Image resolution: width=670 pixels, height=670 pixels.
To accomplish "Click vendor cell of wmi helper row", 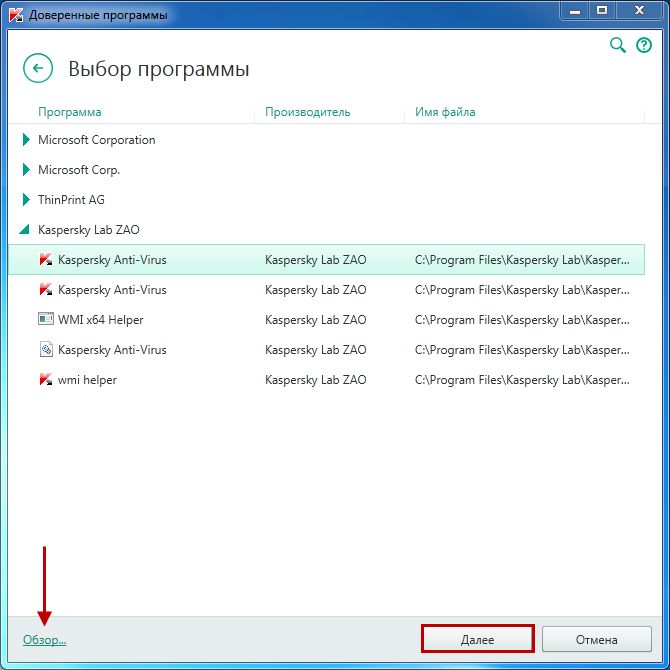I will click(x=316, y=380).
